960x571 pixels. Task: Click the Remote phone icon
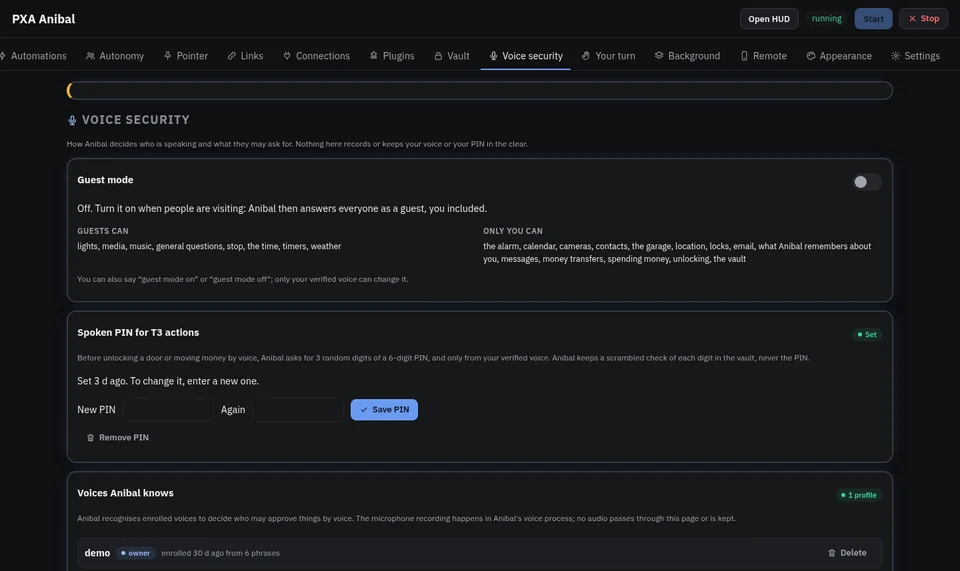pyautogui.click(x=744, y=56)
